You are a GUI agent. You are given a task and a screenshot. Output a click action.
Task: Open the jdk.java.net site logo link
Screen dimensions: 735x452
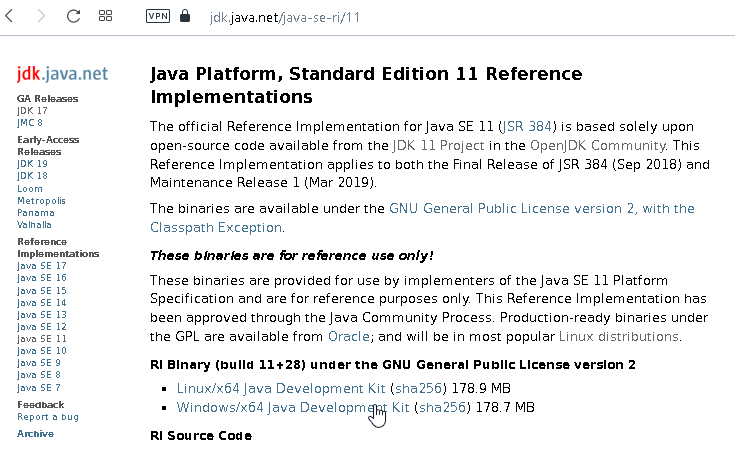(62, 74)
